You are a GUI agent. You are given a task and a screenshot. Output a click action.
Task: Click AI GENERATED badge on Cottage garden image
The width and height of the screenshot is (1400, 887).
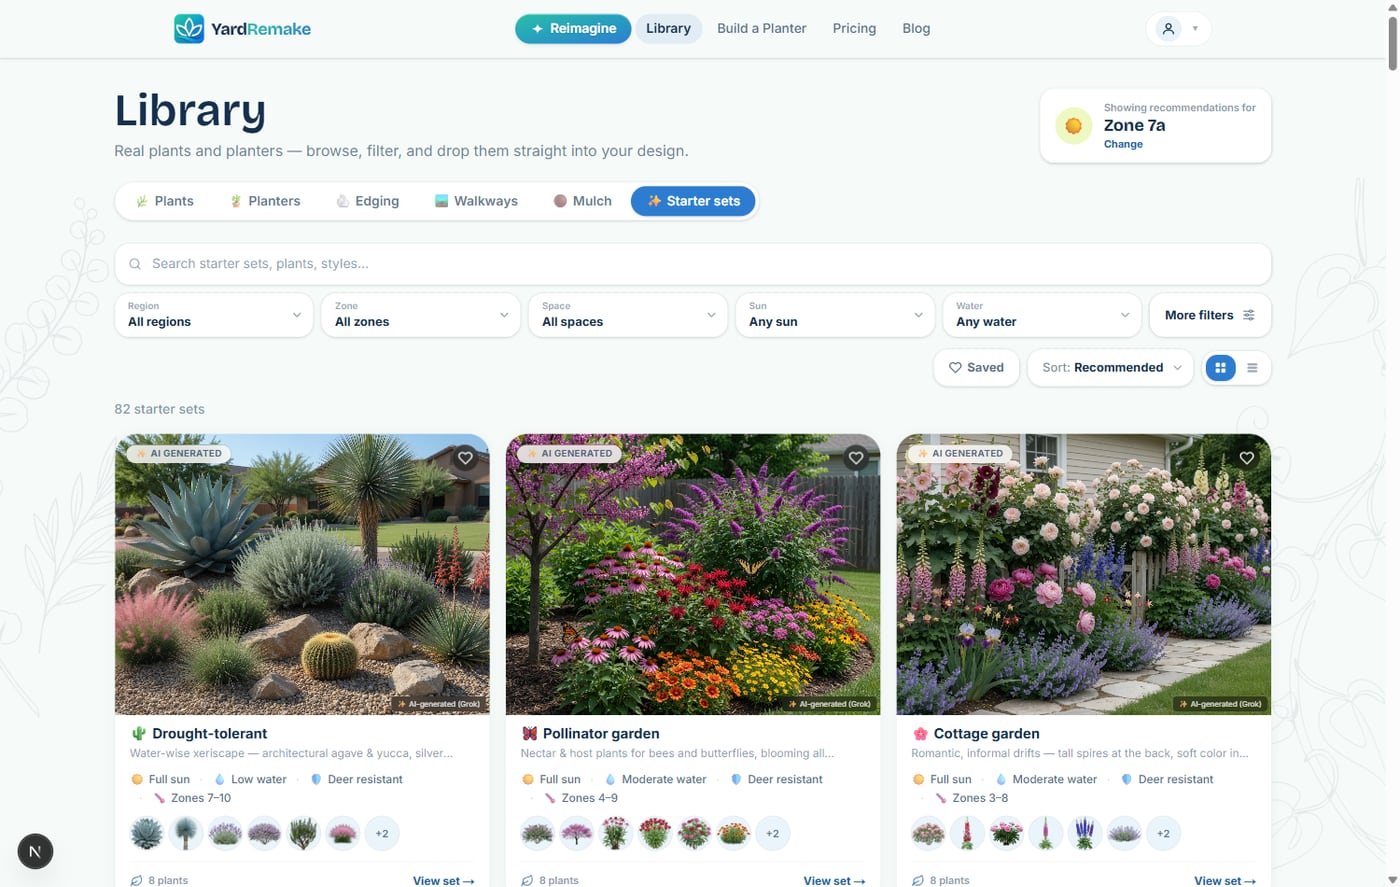click(x=961, y=453)
